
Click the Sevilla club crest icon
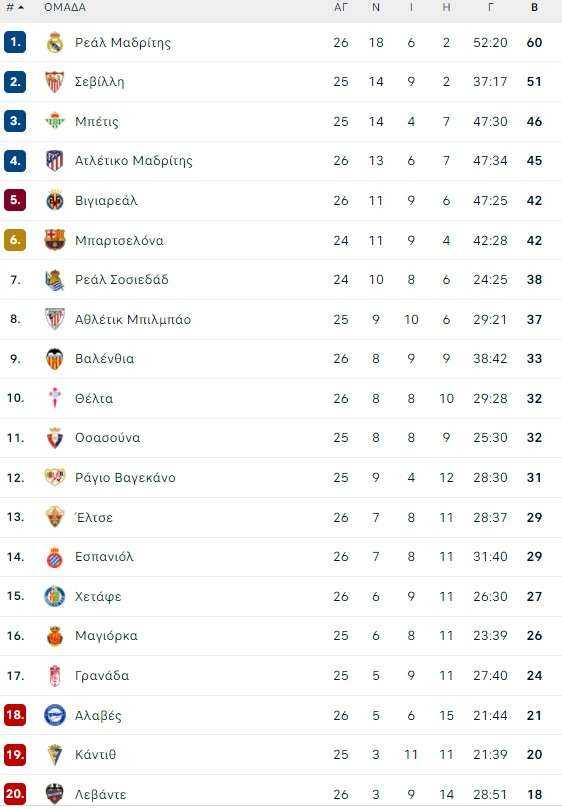[55, 82]
